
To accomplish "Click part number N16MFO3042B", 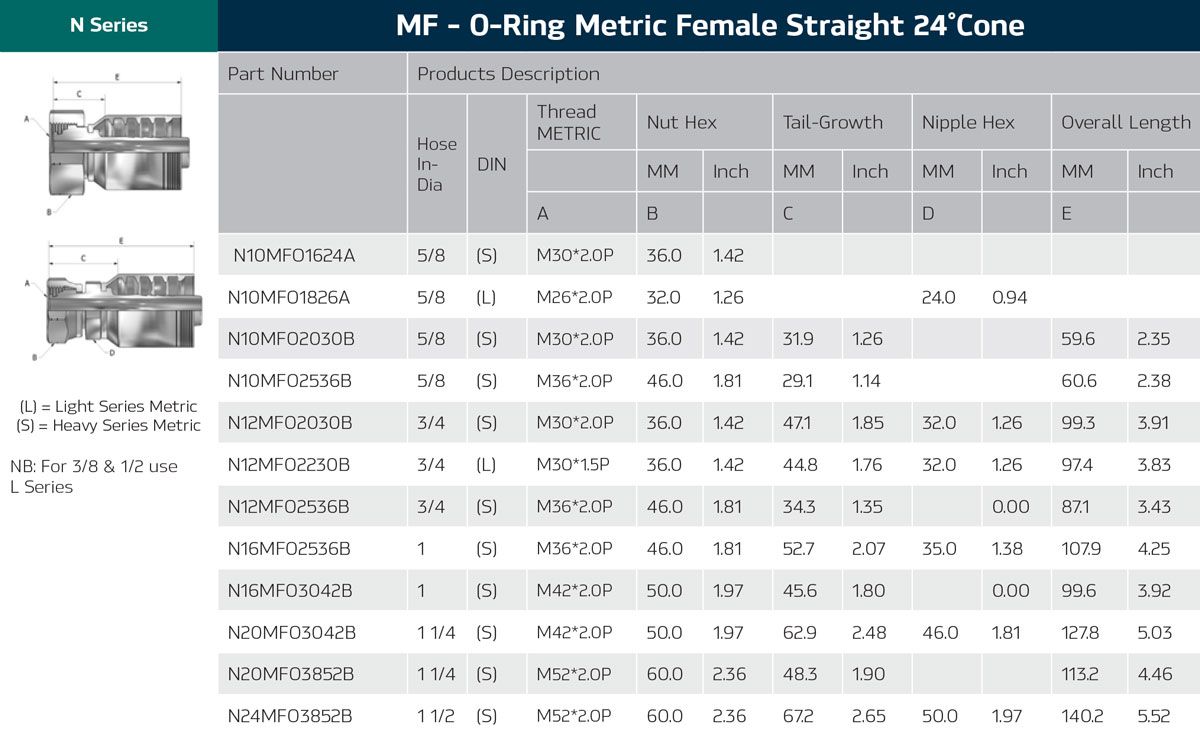I will coord(290,591).
